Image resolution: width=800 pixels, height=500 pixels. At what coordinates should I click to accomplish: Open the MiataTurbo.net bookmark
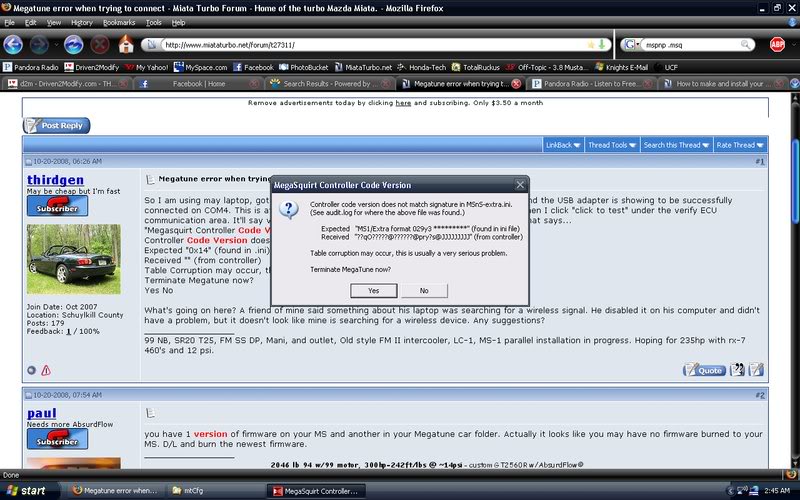pyautogui.click(x=363, y=67)
